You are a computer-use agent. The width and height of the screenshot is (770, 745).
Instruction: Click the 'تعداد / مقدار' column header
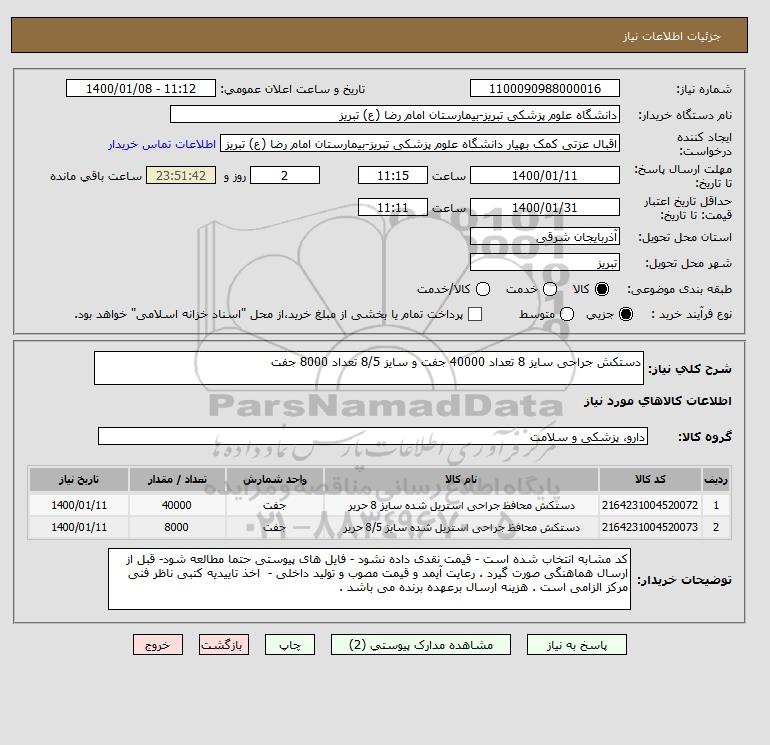[177, 479]
